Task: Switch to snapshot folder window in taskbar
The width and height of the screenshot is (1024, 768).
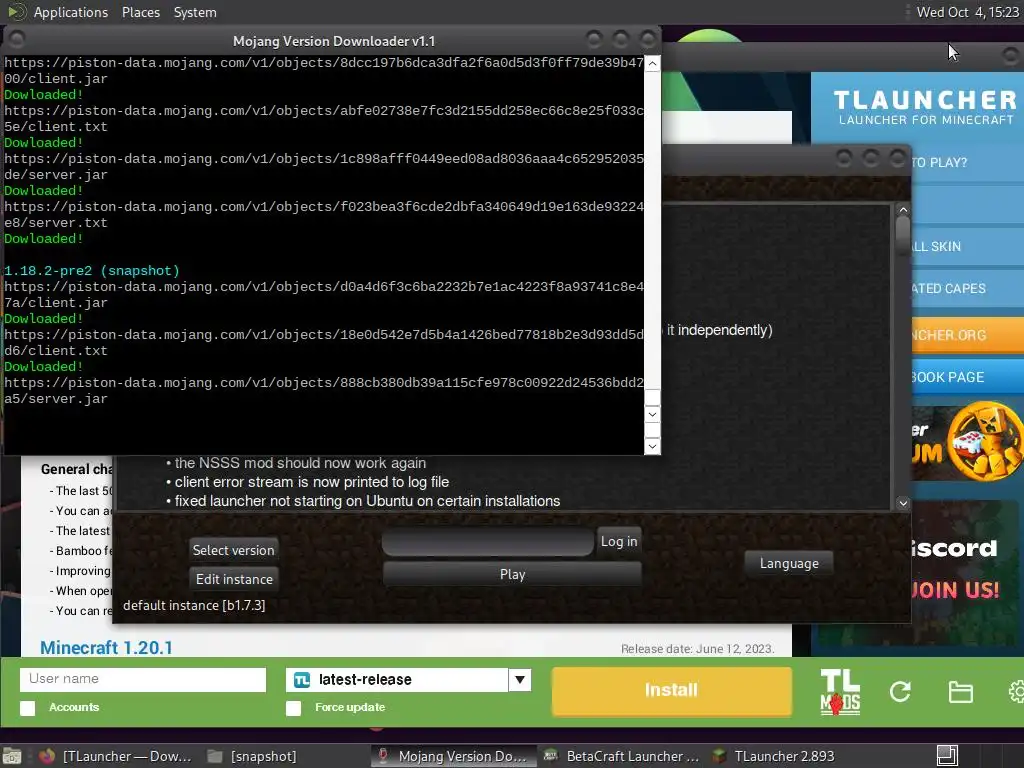Action: [253, 756]
